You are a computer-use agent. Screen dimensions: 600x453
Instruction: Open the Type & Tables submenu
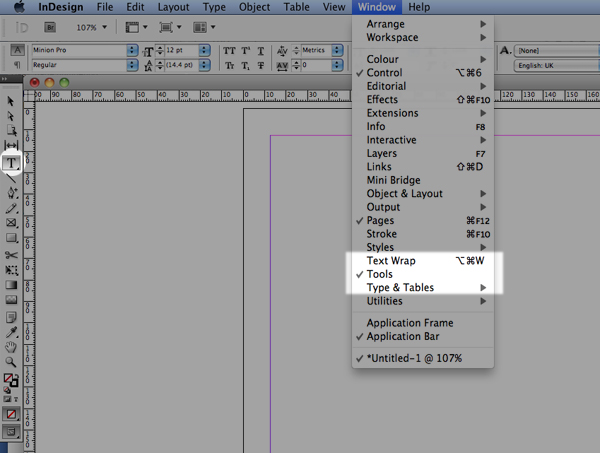click(x=423, y=288)
